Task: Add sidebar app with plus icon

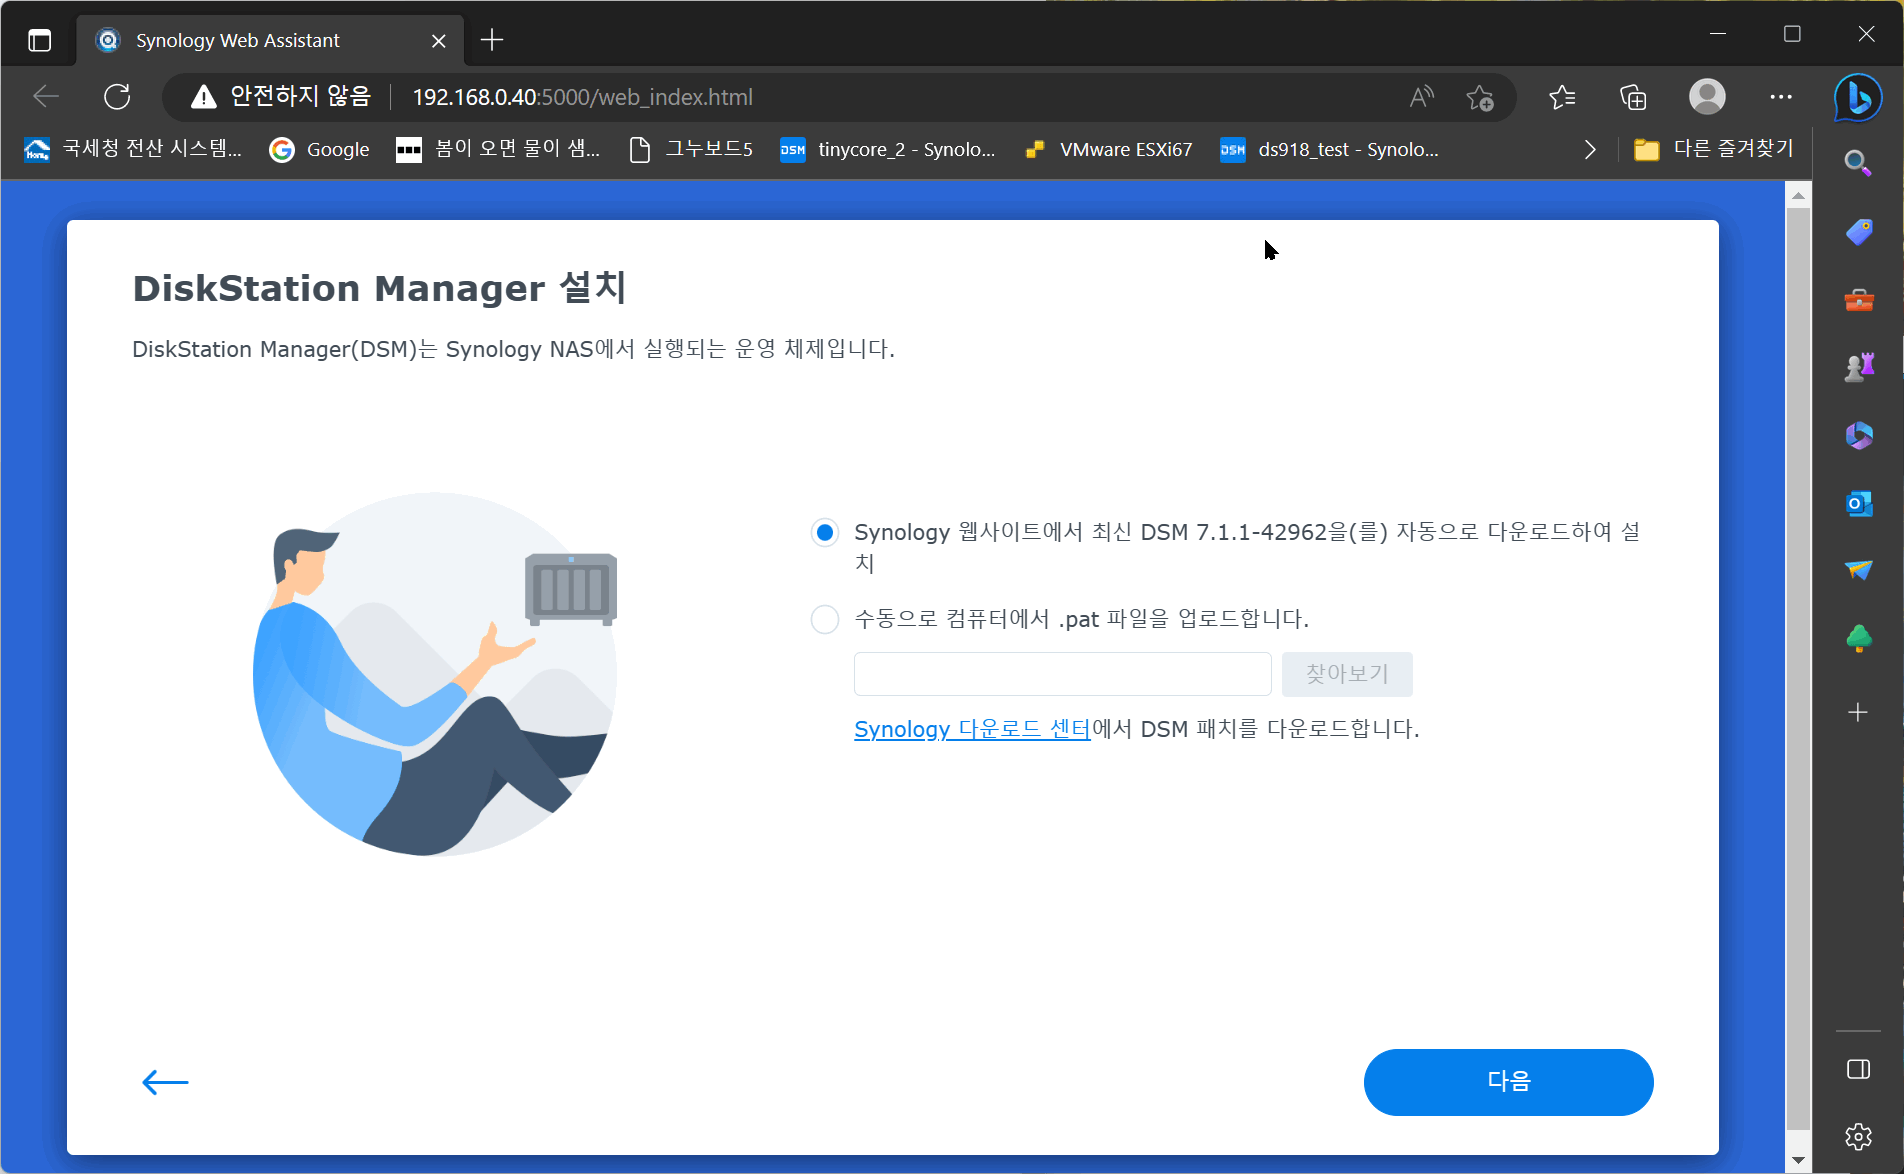Action: point(1858,712)
